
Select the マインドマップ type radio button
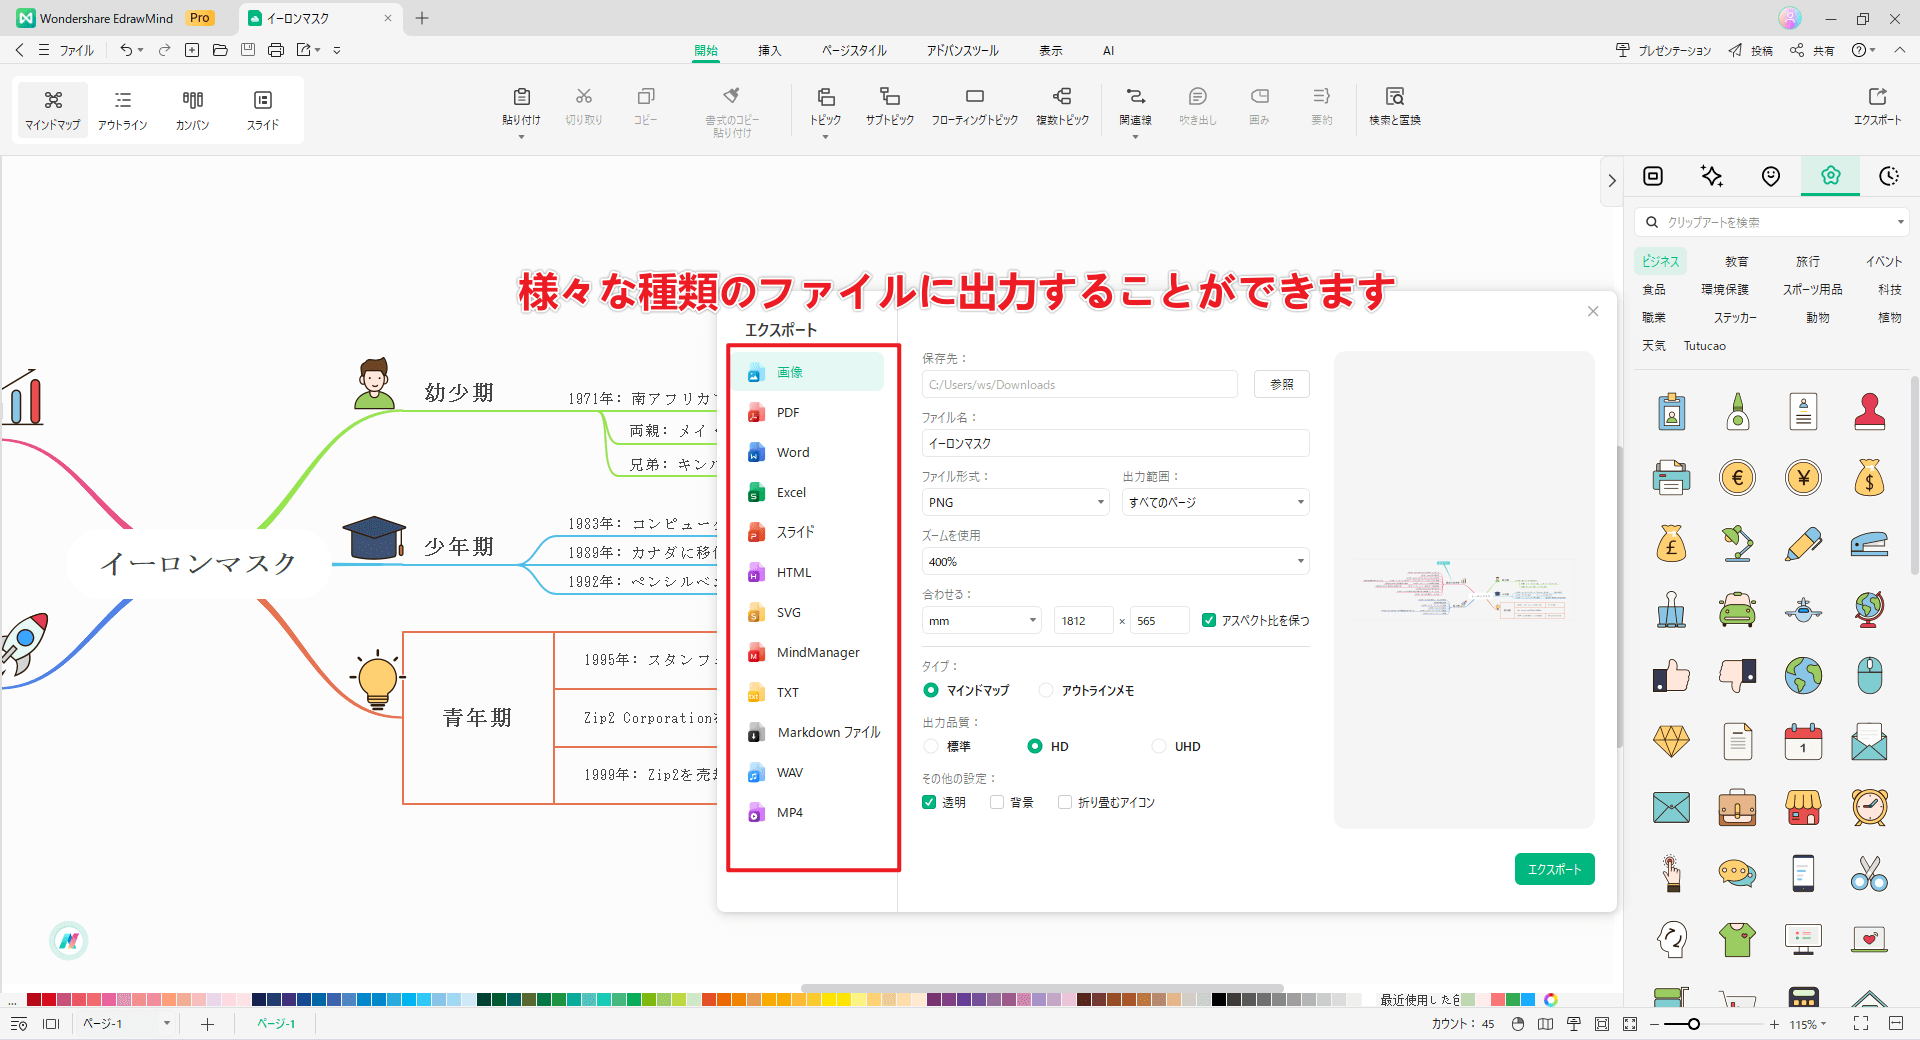pyautogui.click(x=931, y=690)
